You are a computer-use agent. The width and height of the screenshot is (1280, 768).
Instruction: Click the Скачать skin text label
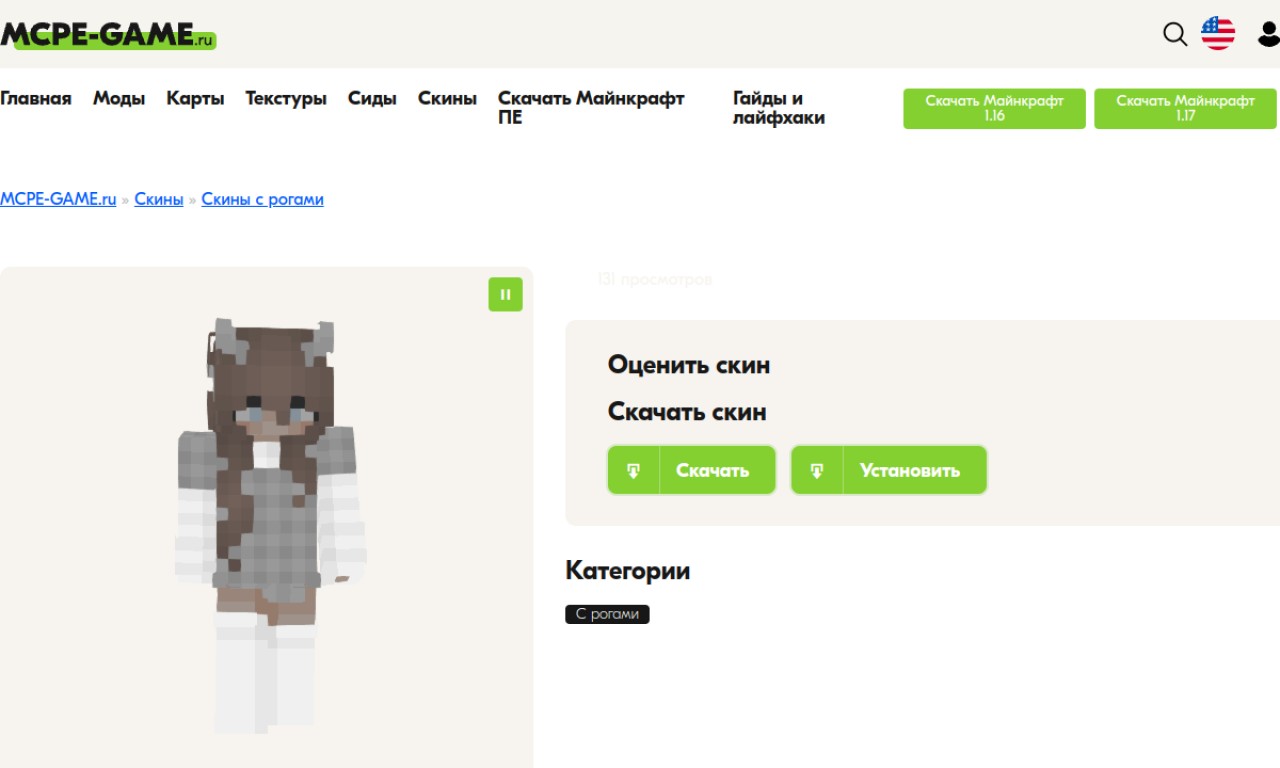coord(712,470)
